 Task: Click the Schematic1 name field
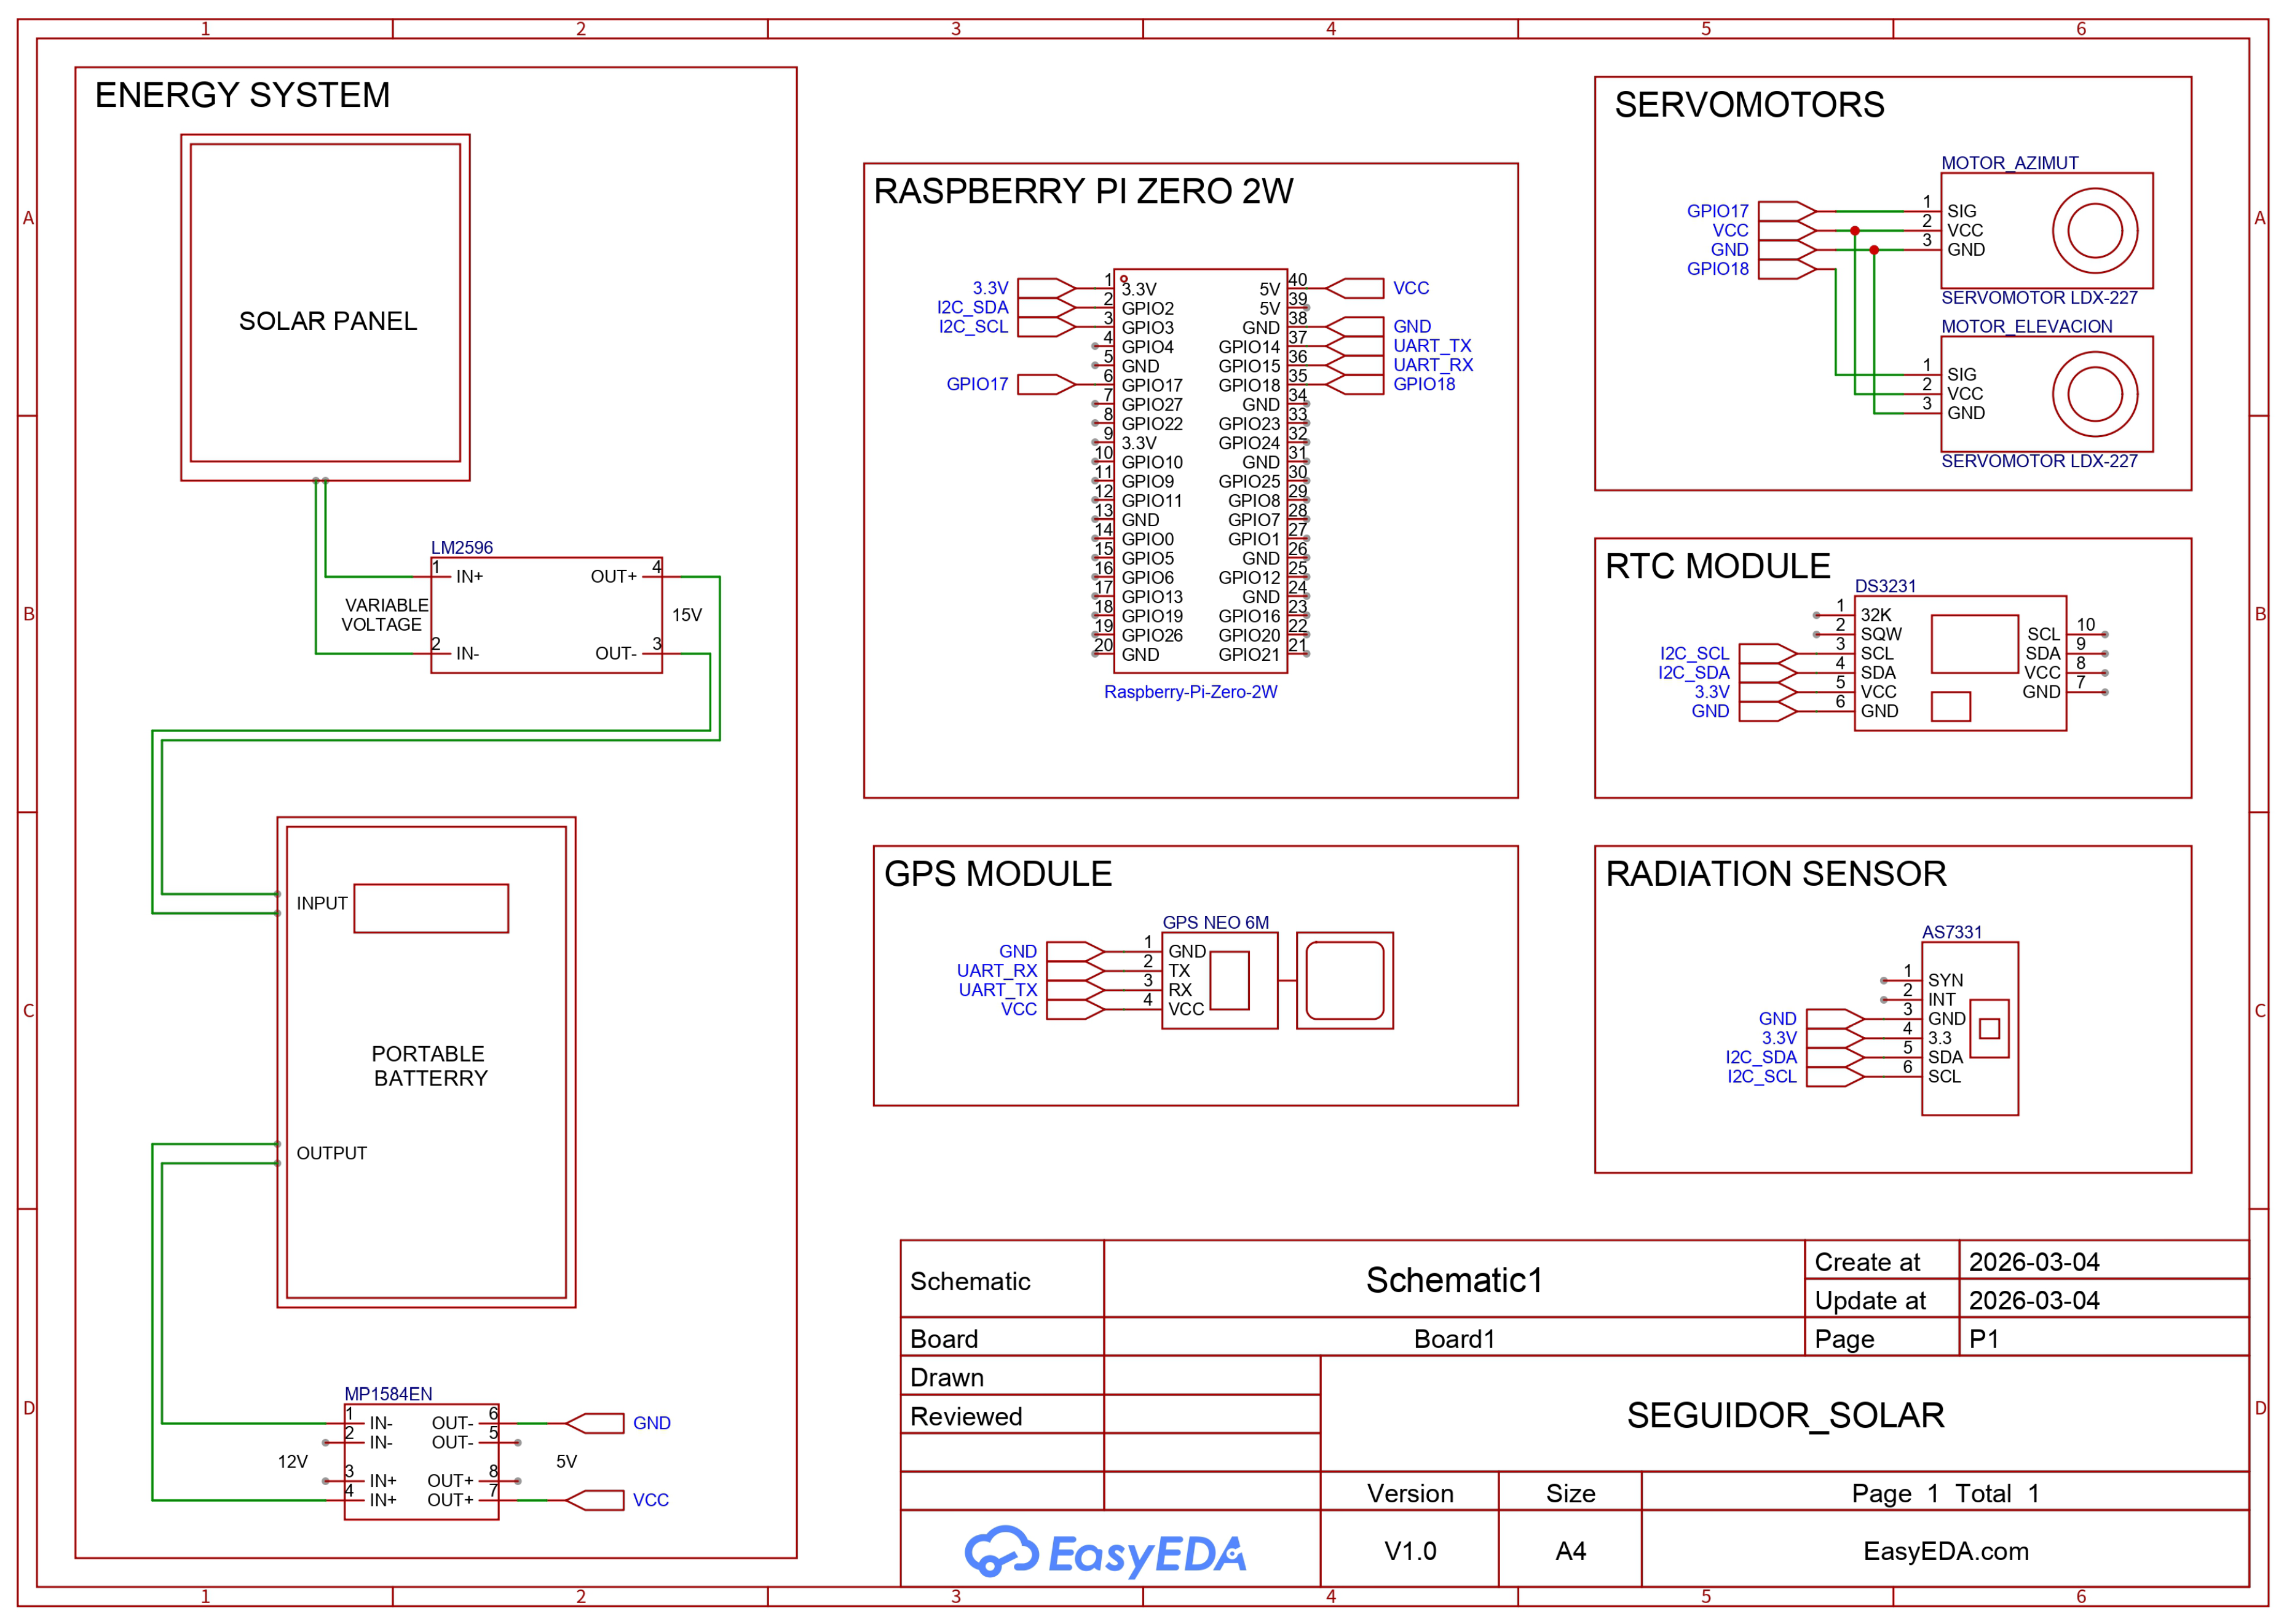(x=1454, y=1279)
